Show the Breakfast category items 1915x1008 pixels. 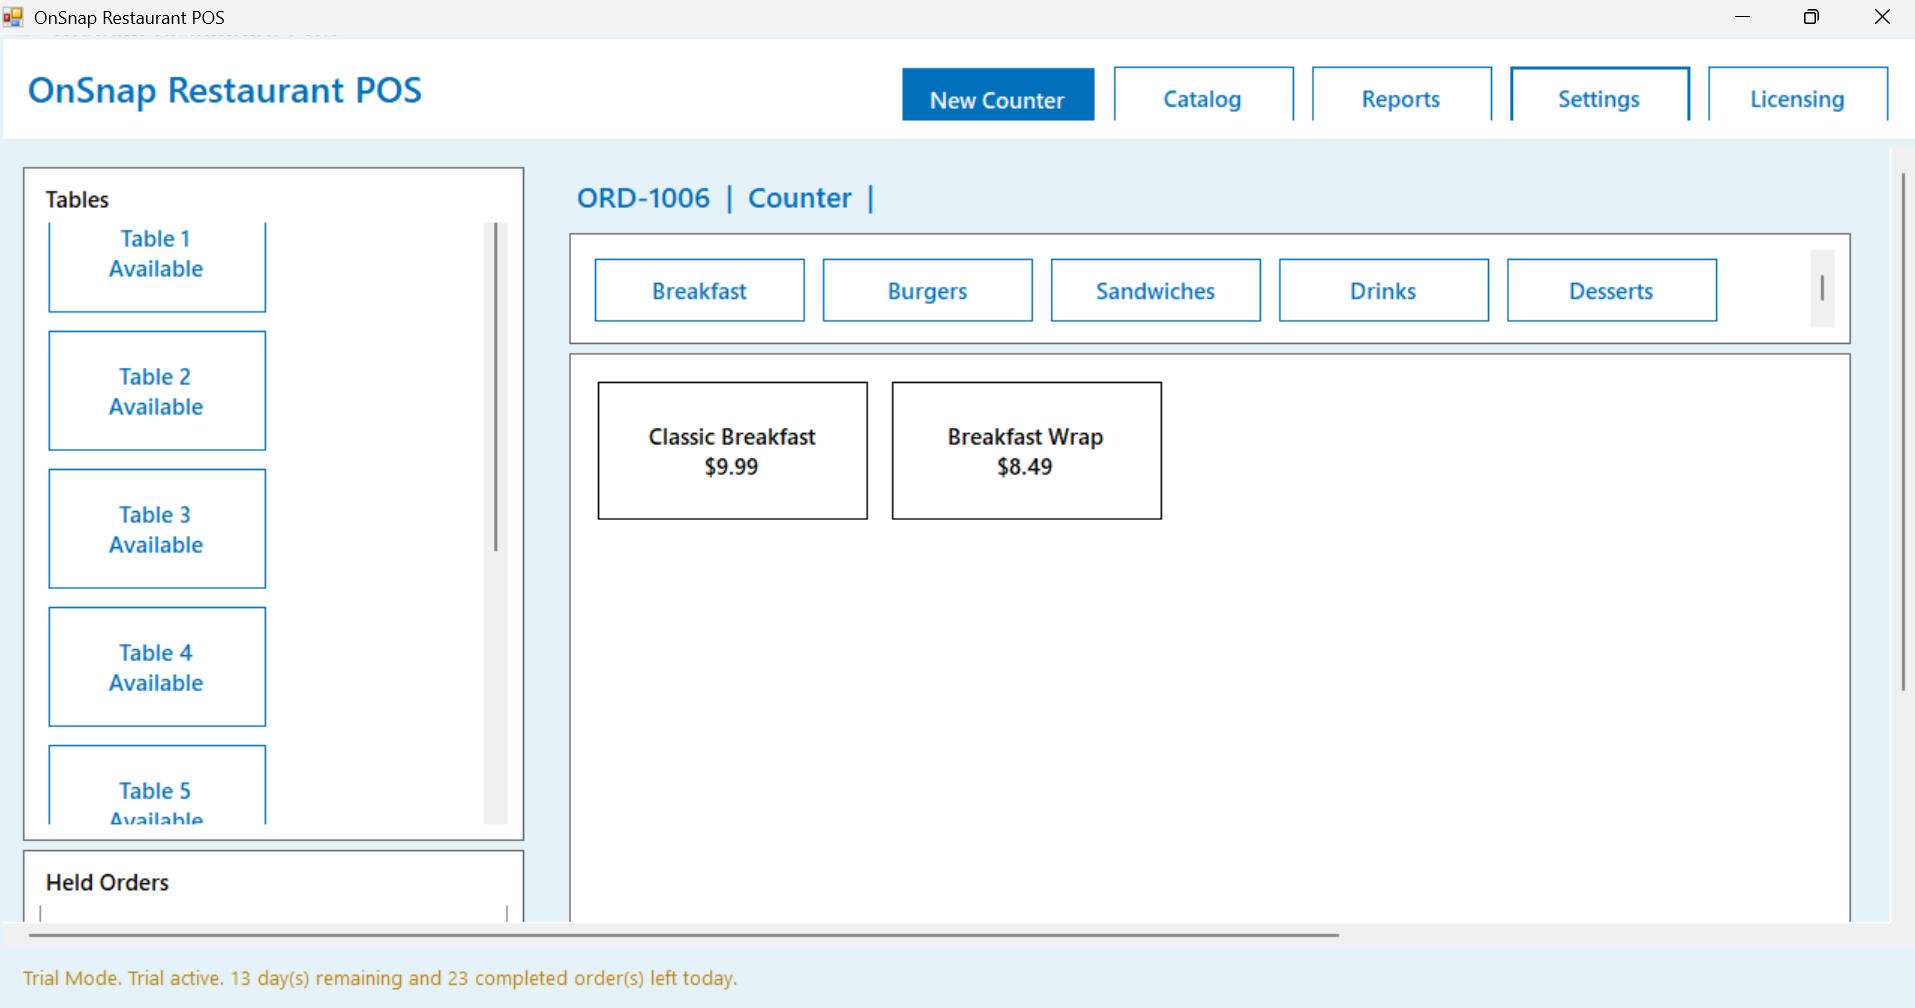pyautogui.click(x=699, y=291)
